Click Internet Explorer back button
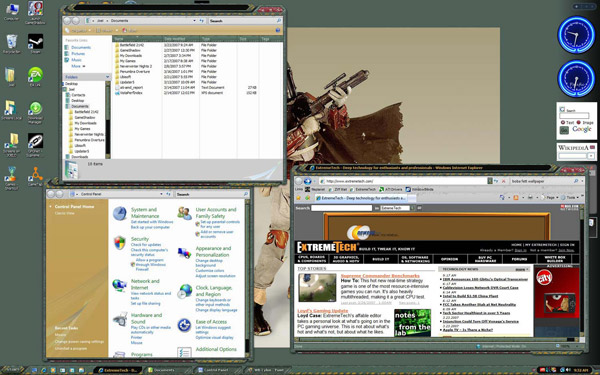Image resolution: width=600 pixels, height=375 pixels. [x=299, y=181]
